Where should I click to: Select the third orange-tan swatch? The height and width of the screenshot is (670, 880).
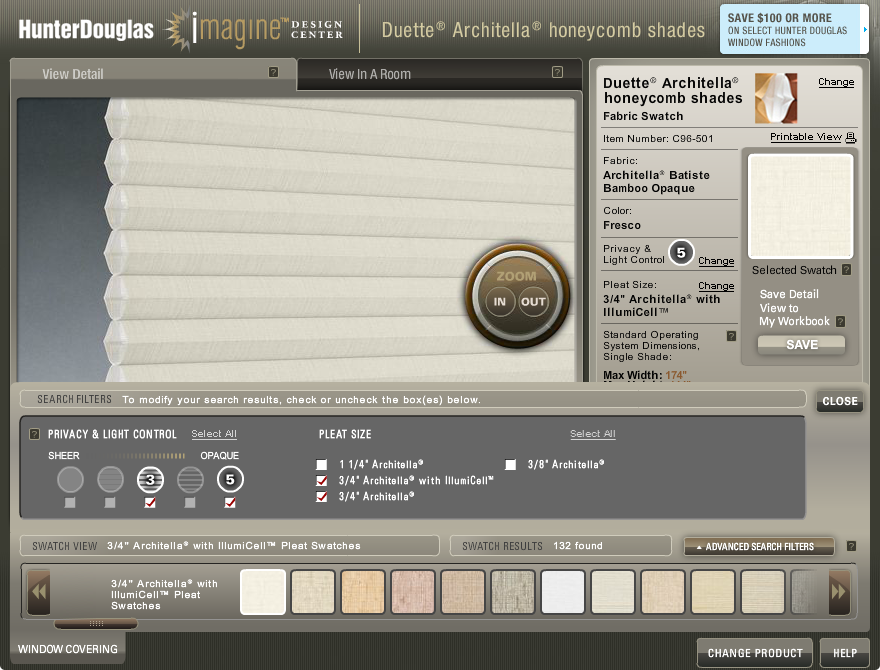(363, 592)
